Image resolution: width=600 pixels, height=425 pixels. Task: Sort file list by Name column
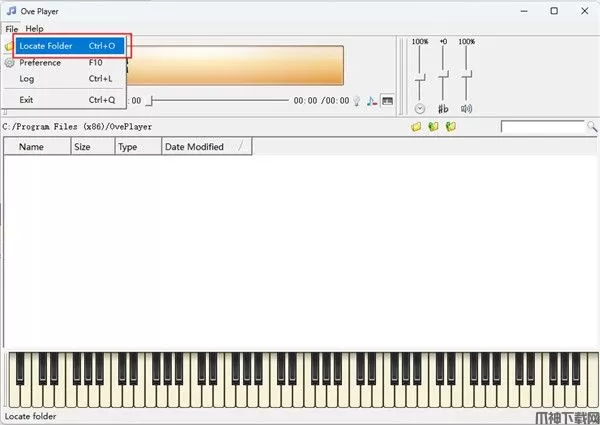coord(38,147)
